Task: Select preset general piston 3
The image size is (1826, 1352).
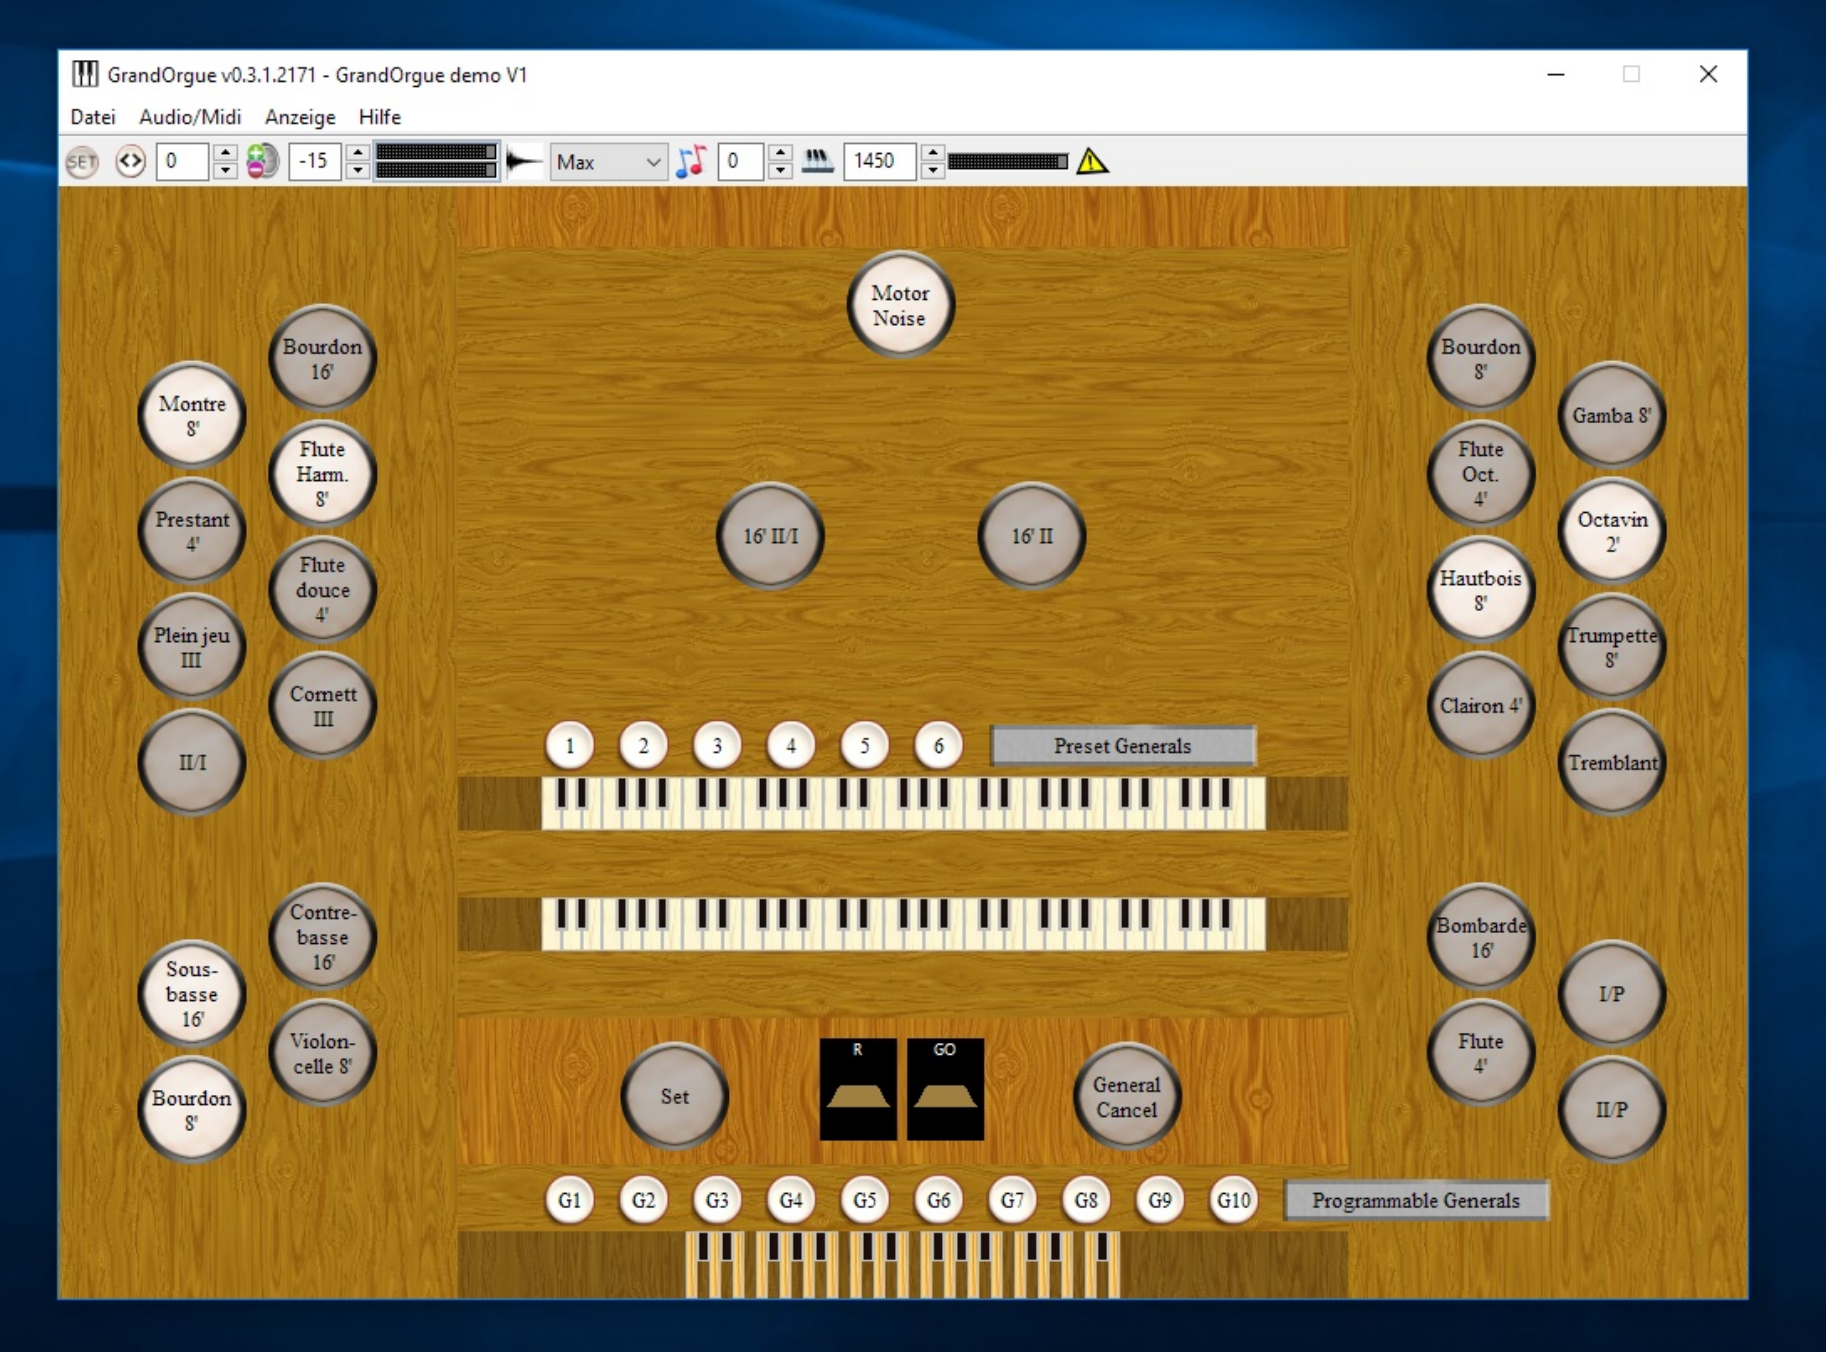Action: pos(717,745)
